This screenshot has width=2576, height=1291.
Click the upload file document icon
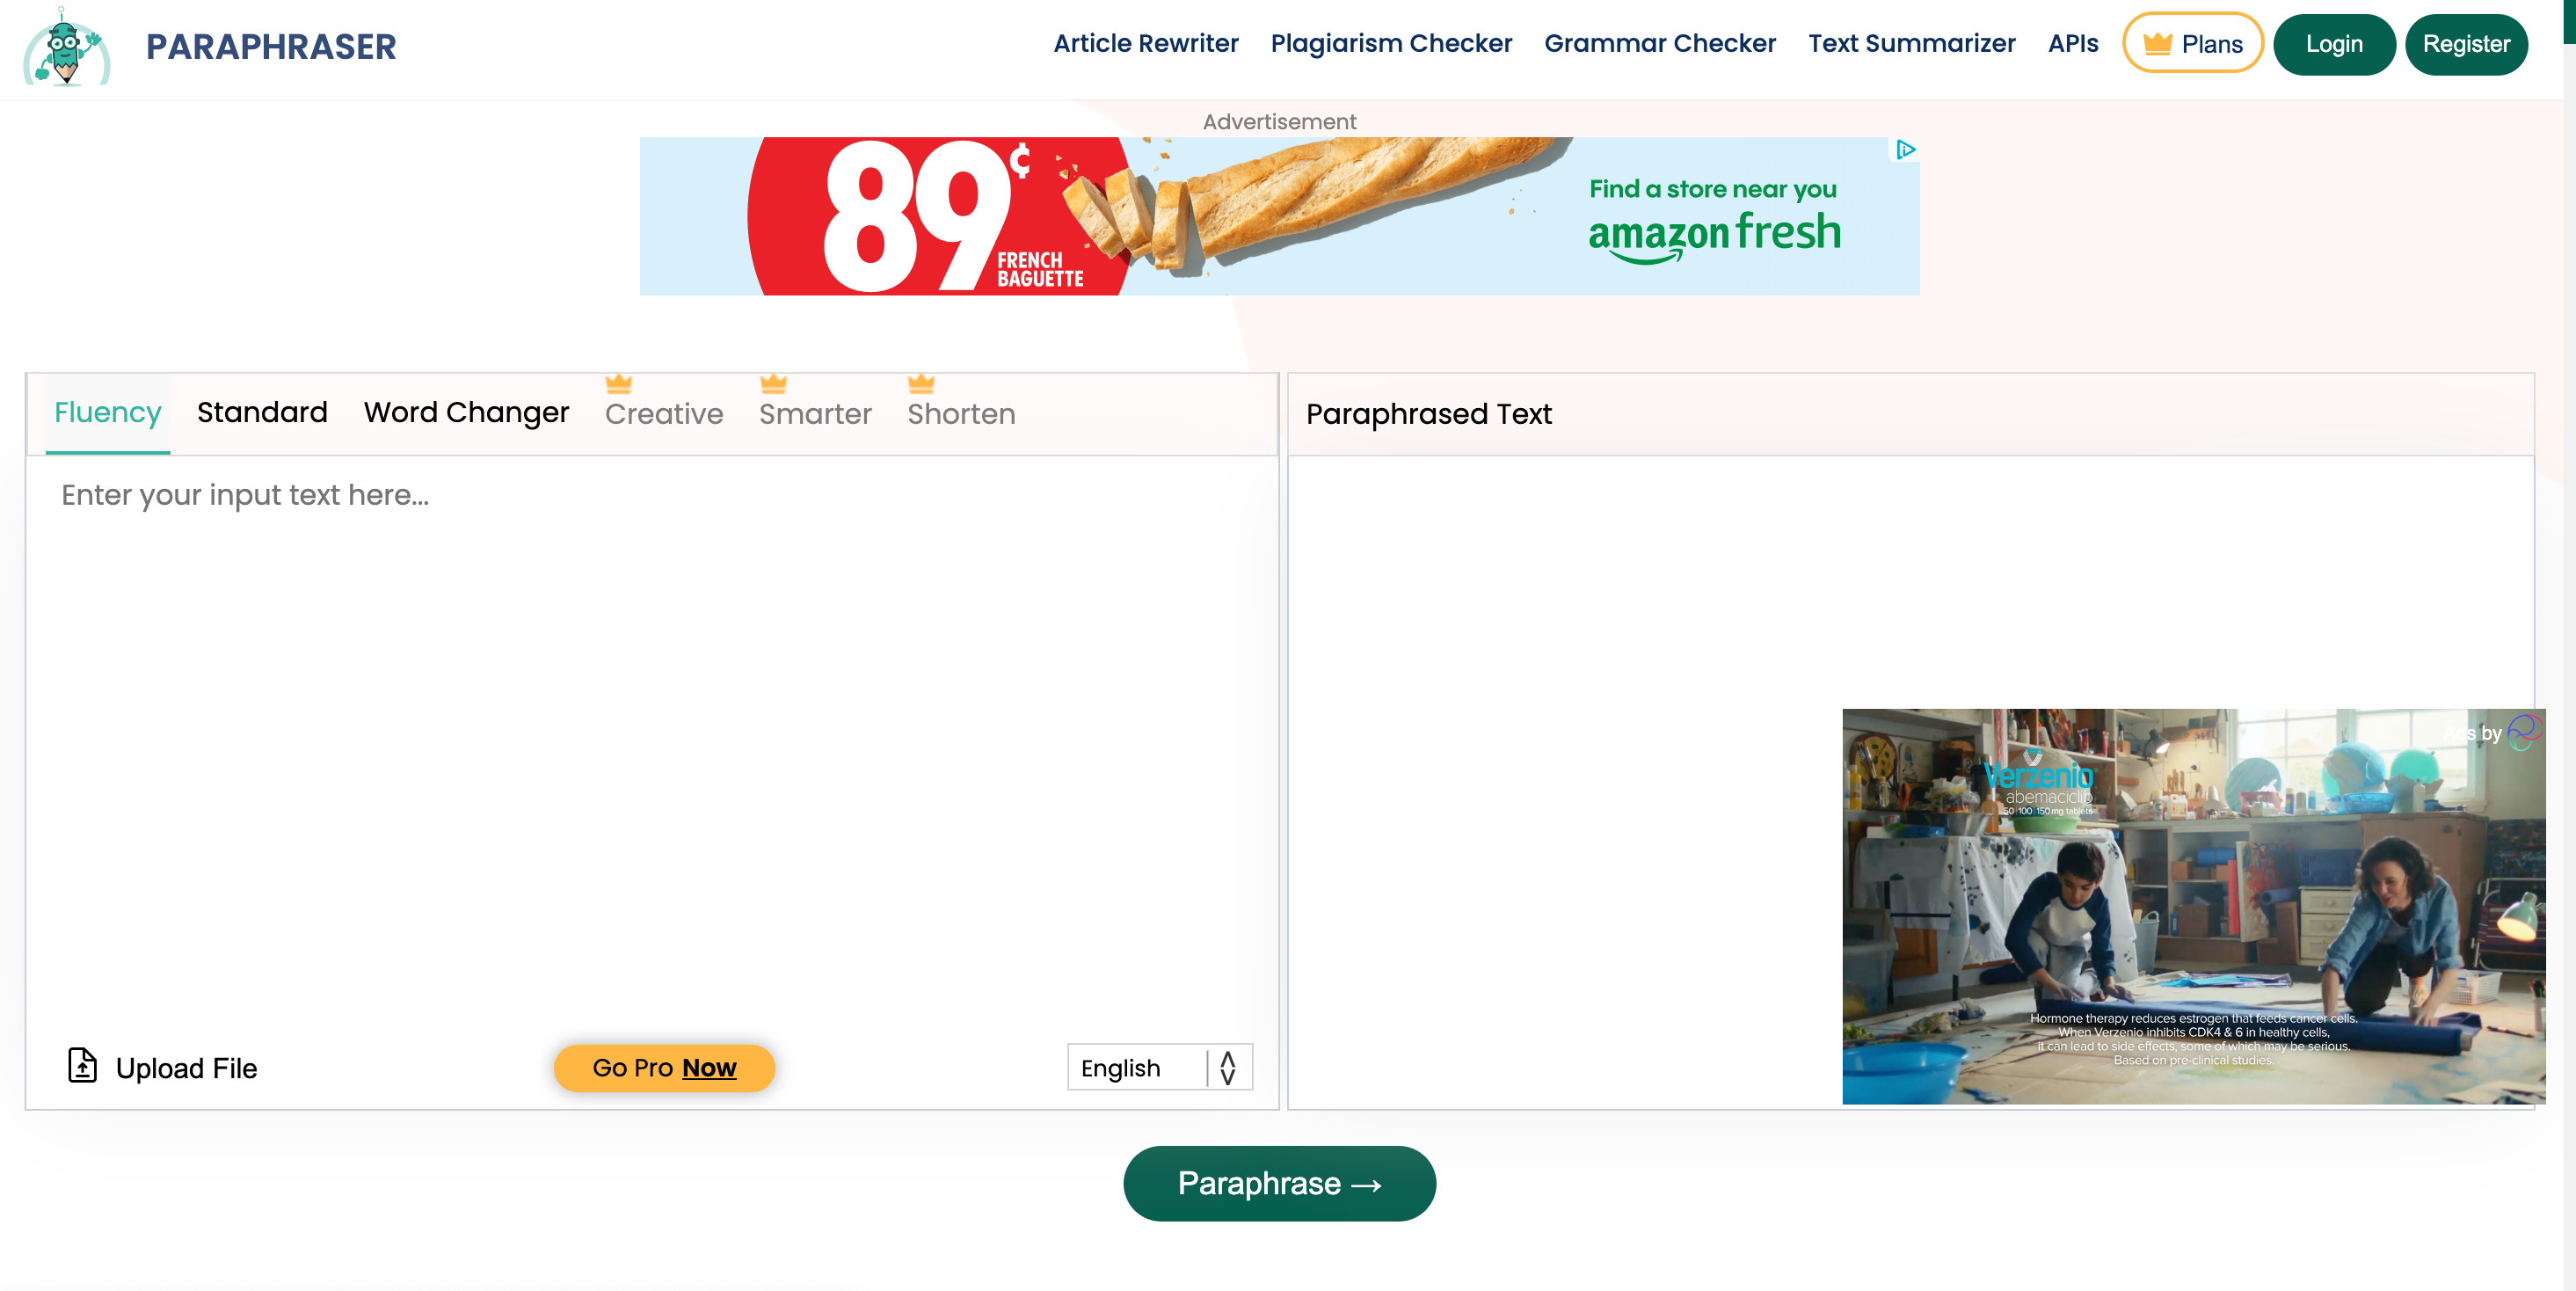(x=82, y=1065)
